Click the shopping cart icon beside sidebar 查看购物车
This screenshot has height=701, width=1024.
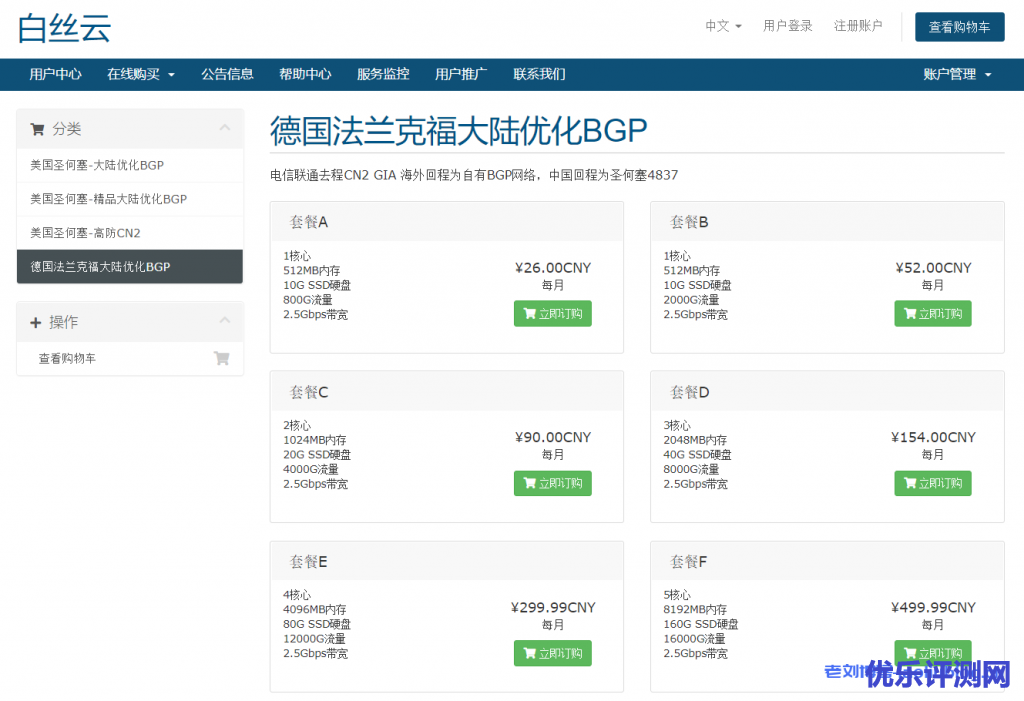pos(221,358)
